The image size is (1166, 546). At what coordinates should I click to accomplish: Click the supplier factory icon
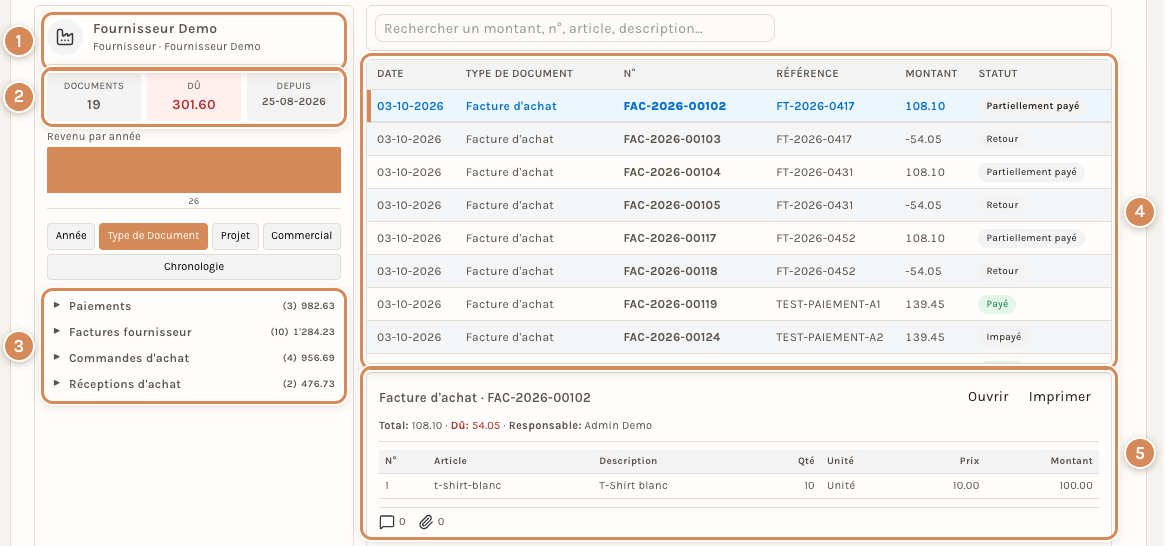[x=65, y=37]
